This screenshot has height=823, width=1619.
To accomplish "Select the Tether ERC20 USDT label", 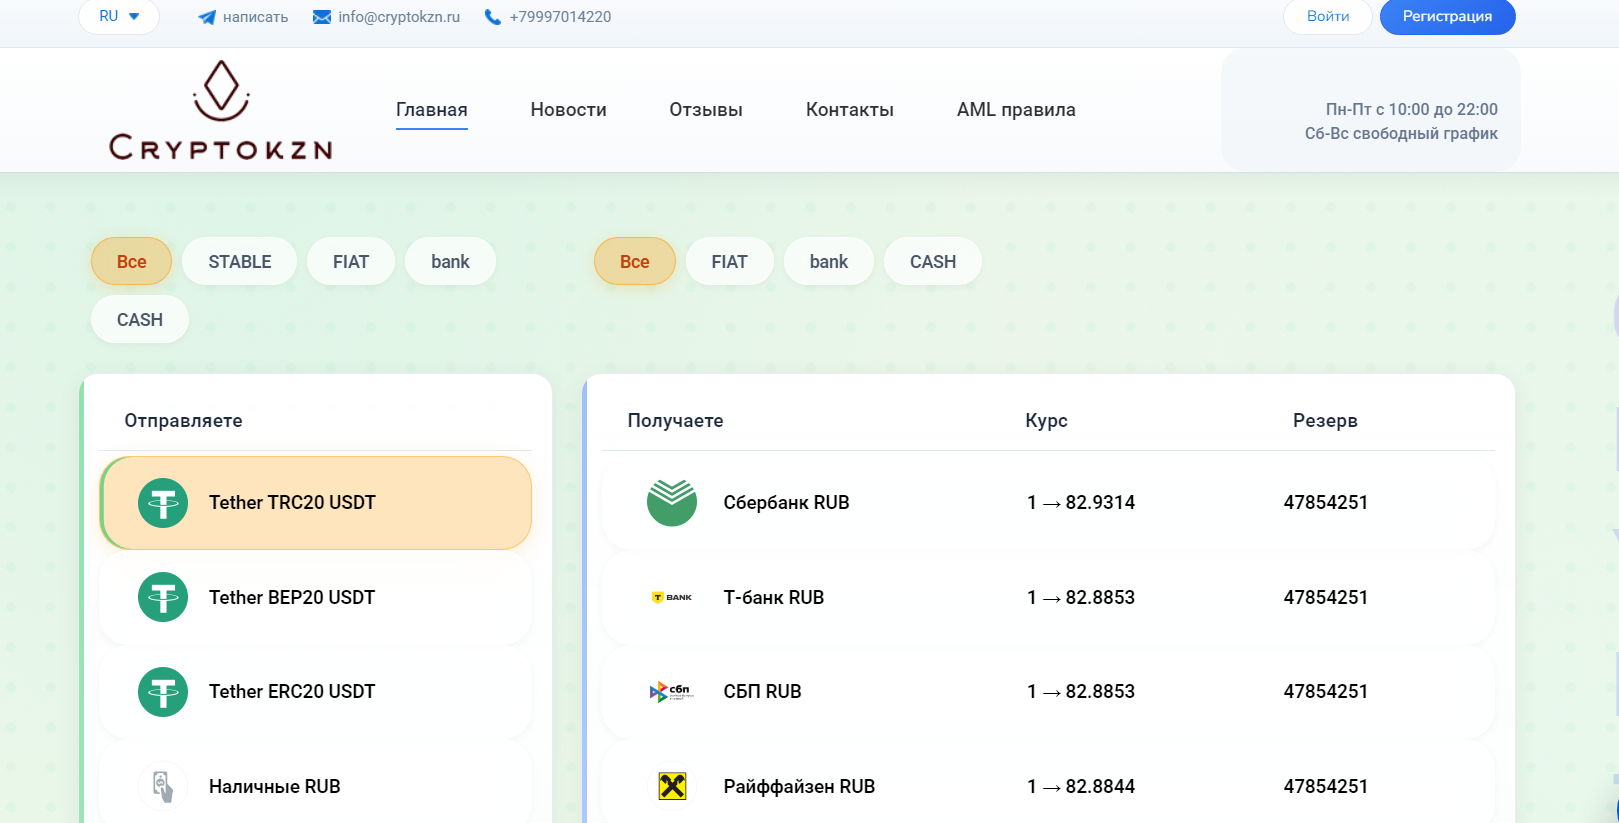I will pyautogui.click(x=292, y=691).
